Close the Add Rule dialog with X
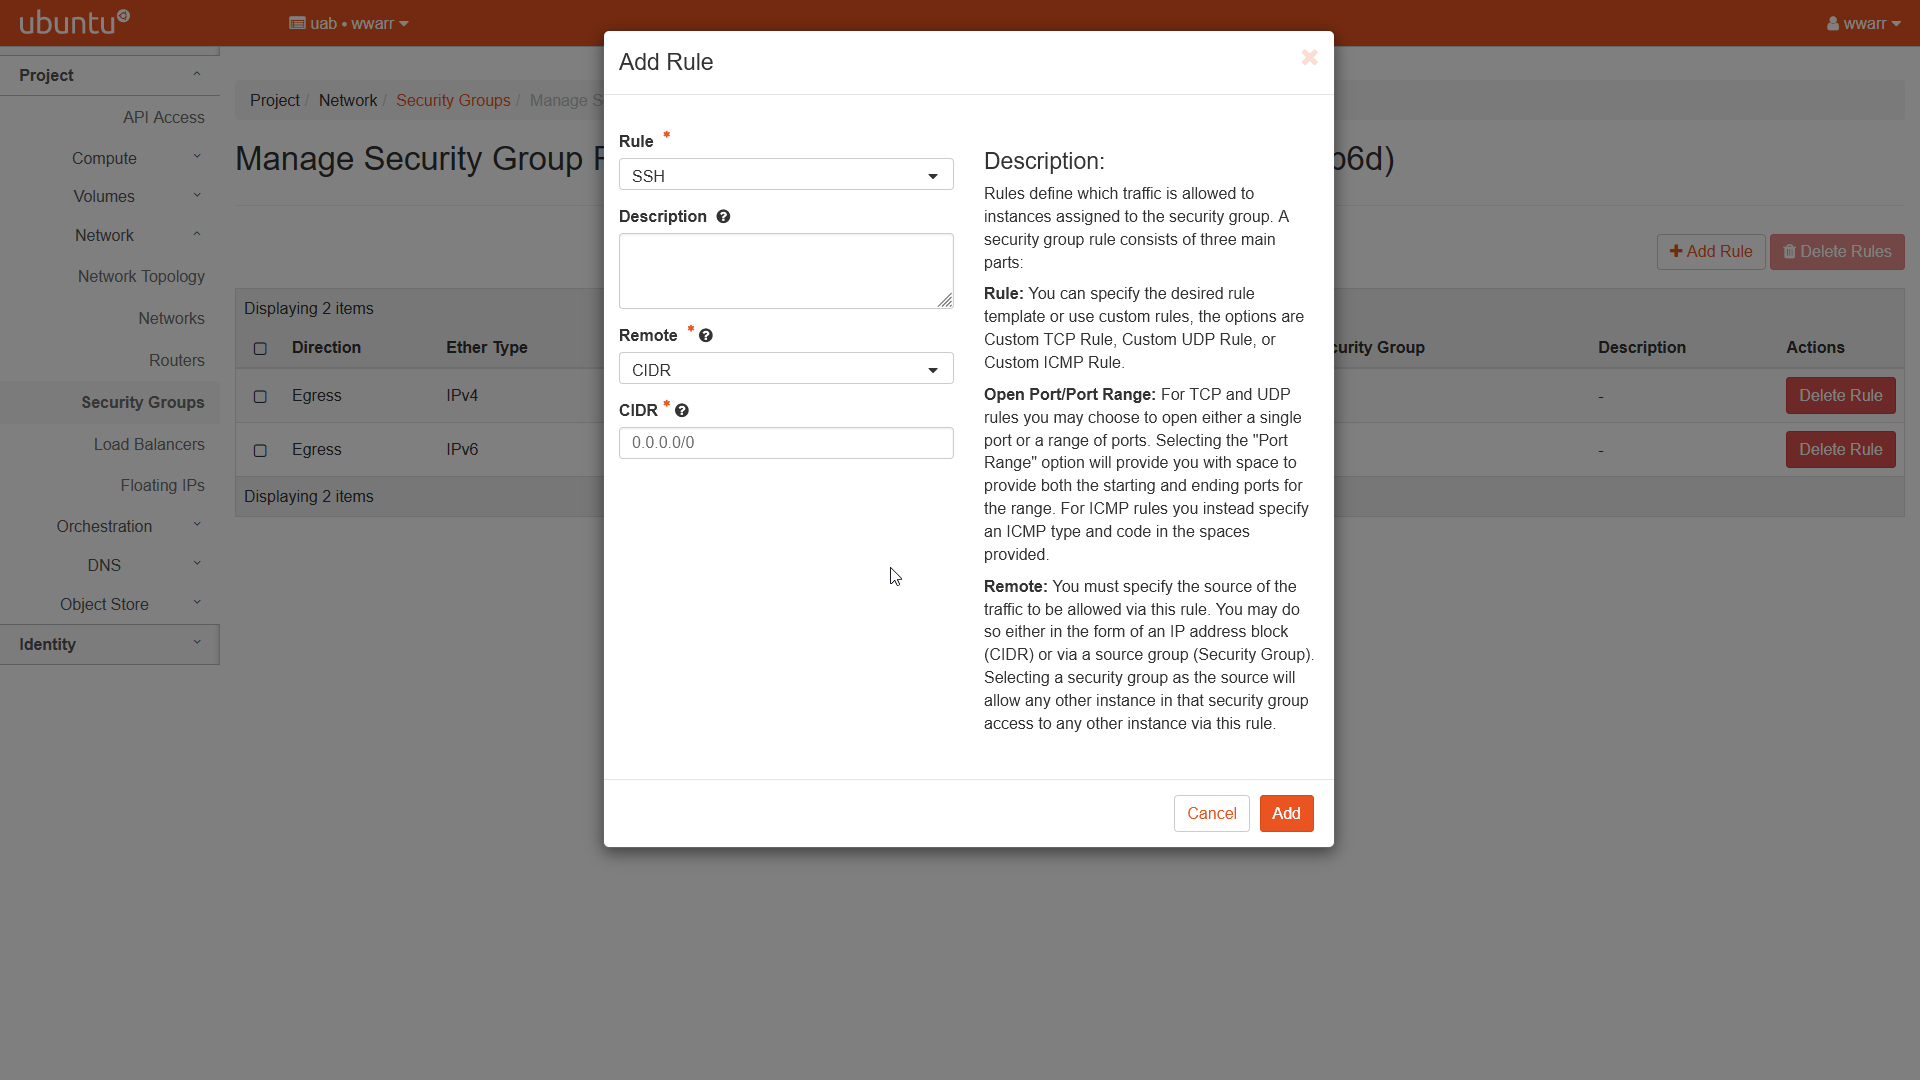 pos(1309,58)
